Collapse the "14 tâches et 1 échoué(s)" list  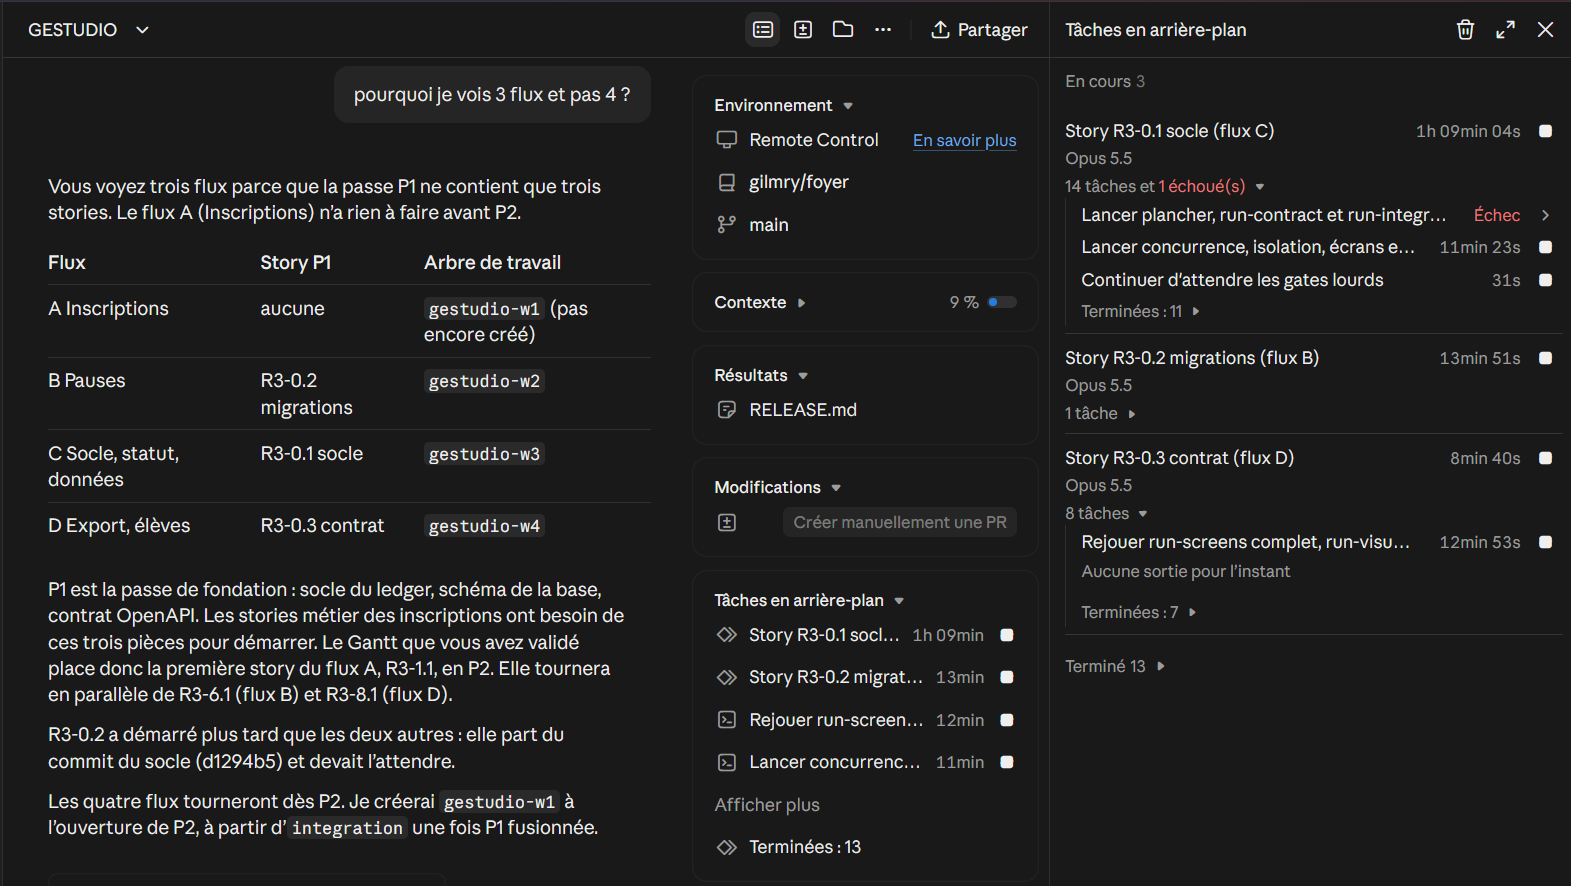coord(1260,187)
